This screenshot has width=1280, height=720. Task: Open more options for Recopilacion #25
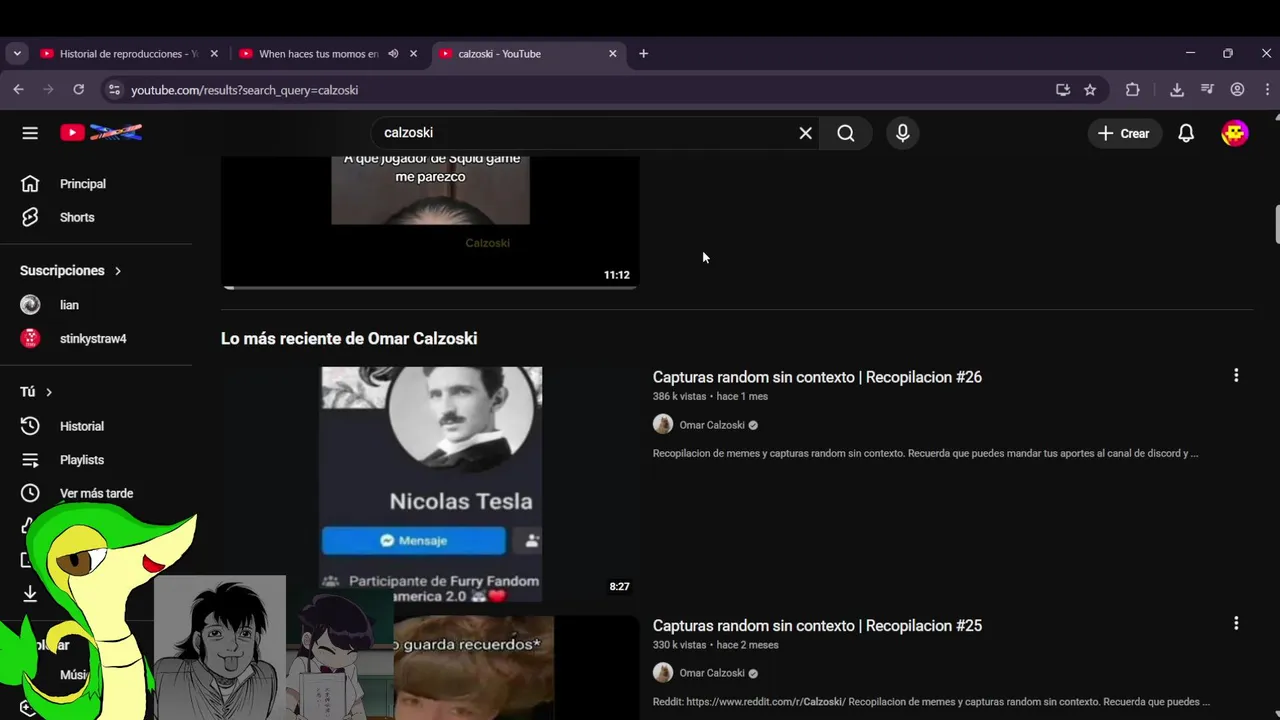coord(1236,623)
